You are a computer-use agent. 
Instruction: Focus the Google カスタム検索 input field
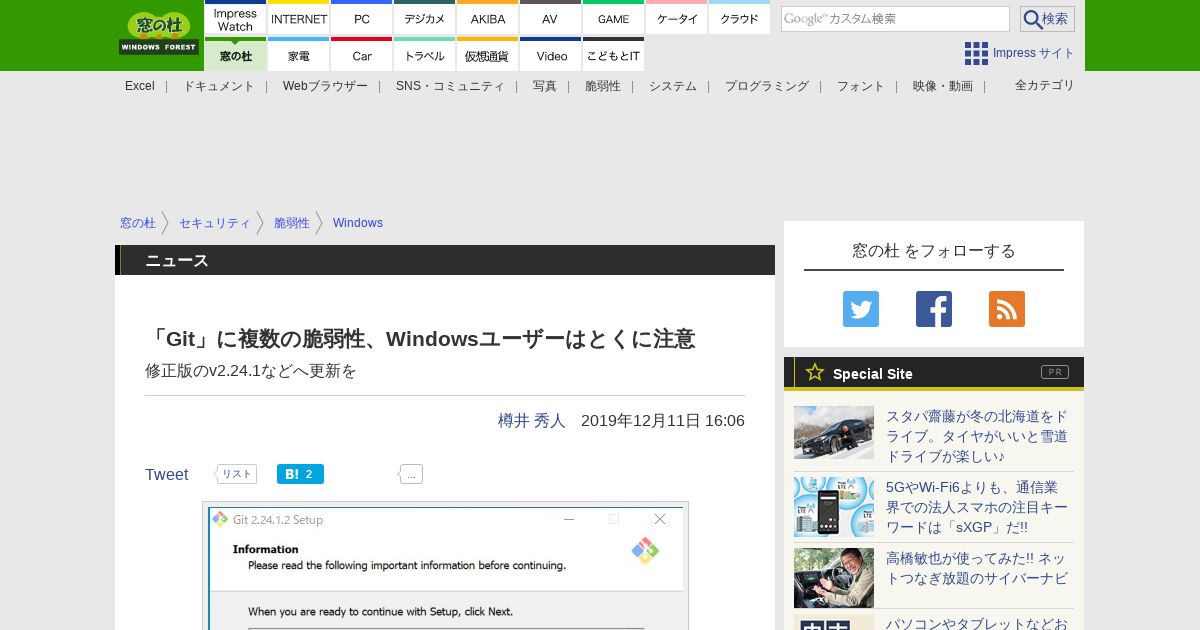(x=895, y=19)
